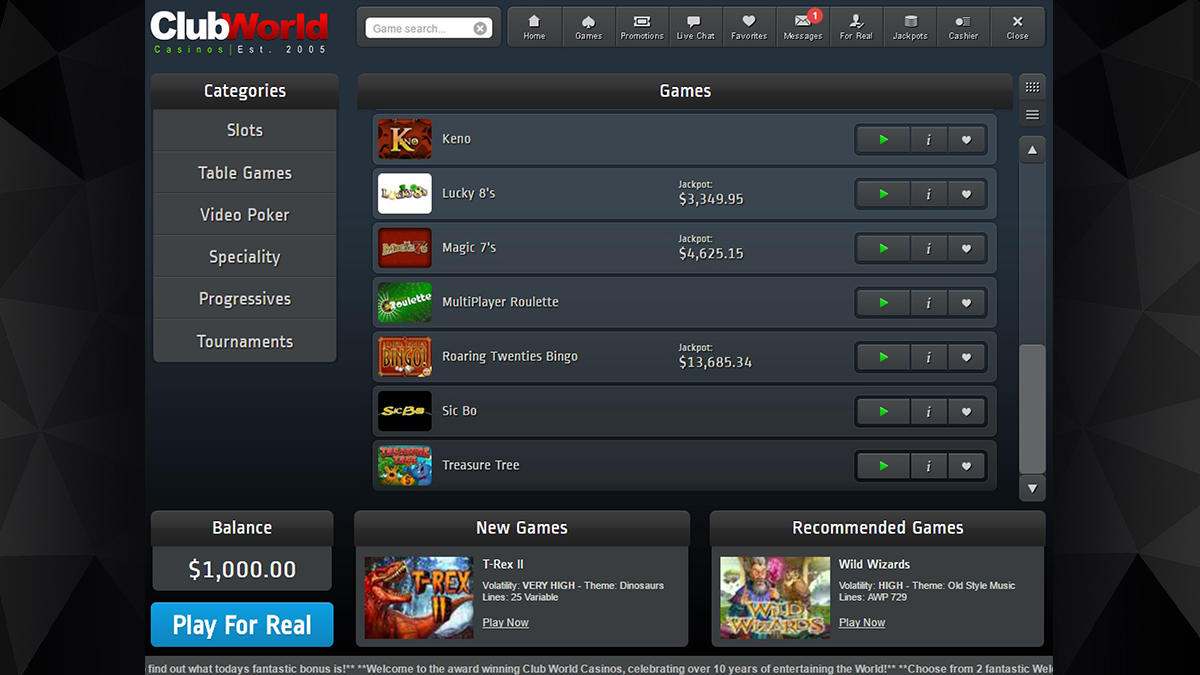Switch games to list view
Screen dimensions: 1200x675
(x=1033, y=115)
